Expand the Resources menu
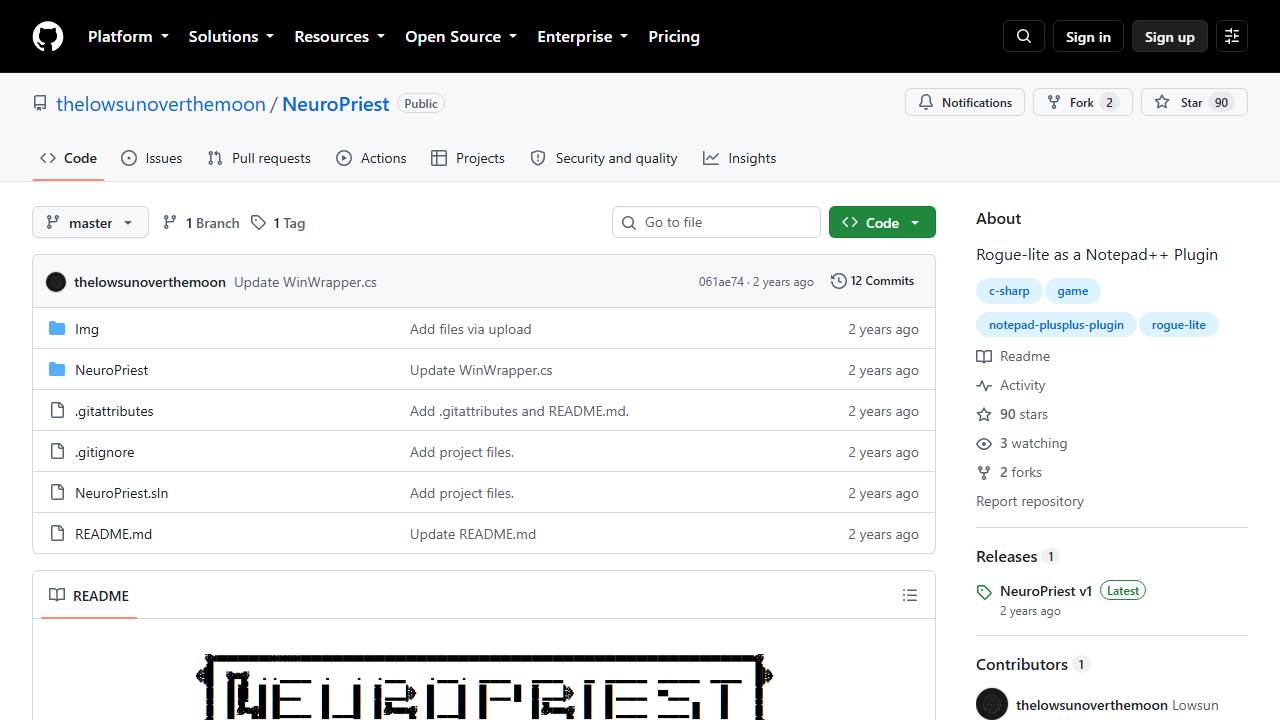The image size is (1280, 720). tap(339, 37)
